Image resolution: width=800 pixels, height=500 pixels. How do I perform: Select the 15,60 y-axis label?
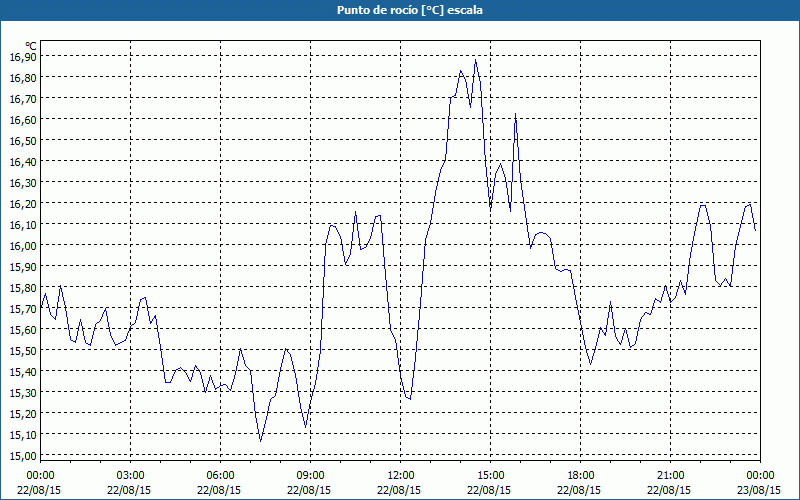pos(23,329)
